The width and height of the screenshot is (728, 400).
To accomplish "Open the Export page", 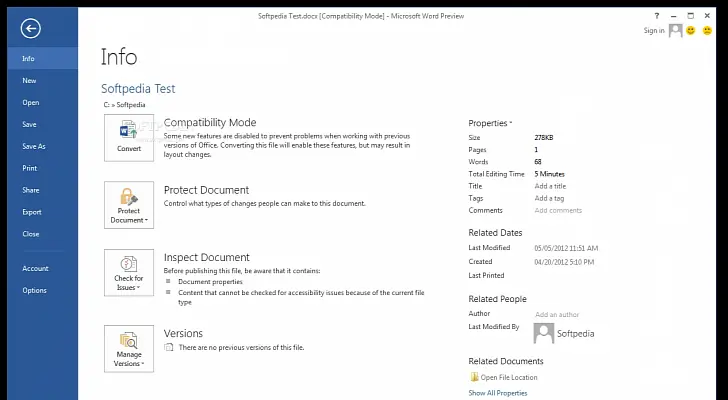I will tap(43, 212).
